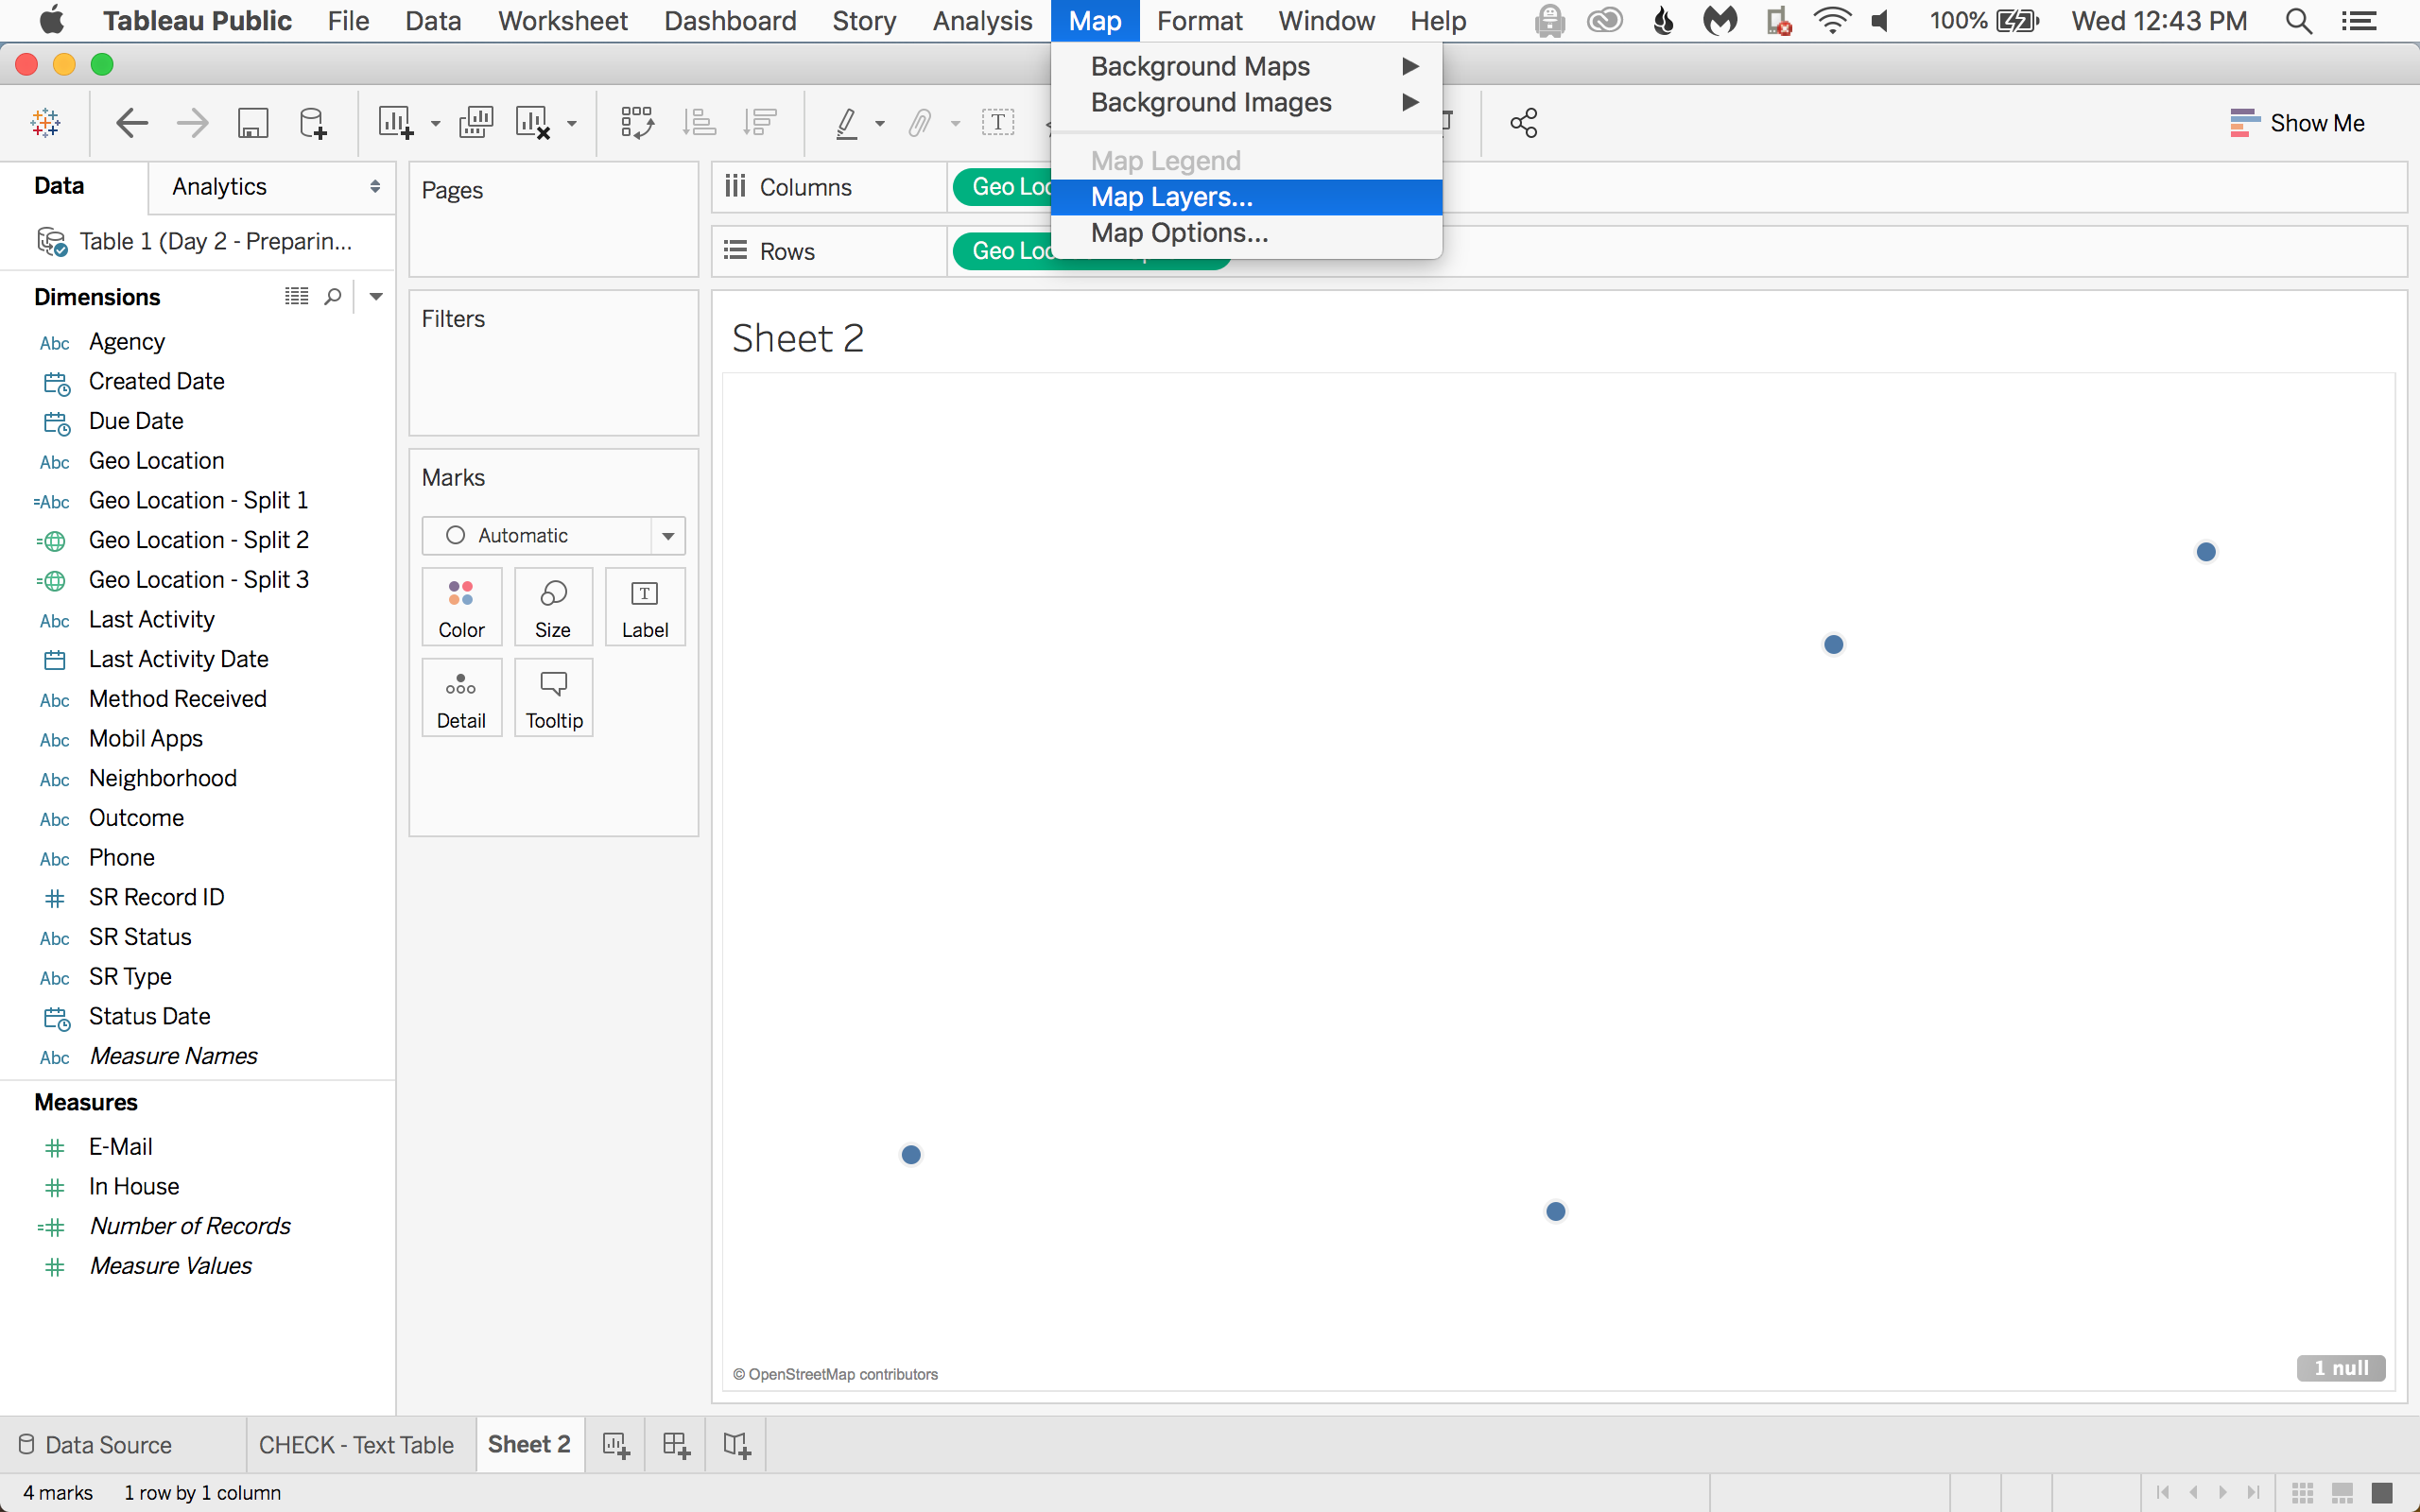The image size is (2420, 1512).
Task: Show tabs view icon in status bar
Action: [2382, 1492]
